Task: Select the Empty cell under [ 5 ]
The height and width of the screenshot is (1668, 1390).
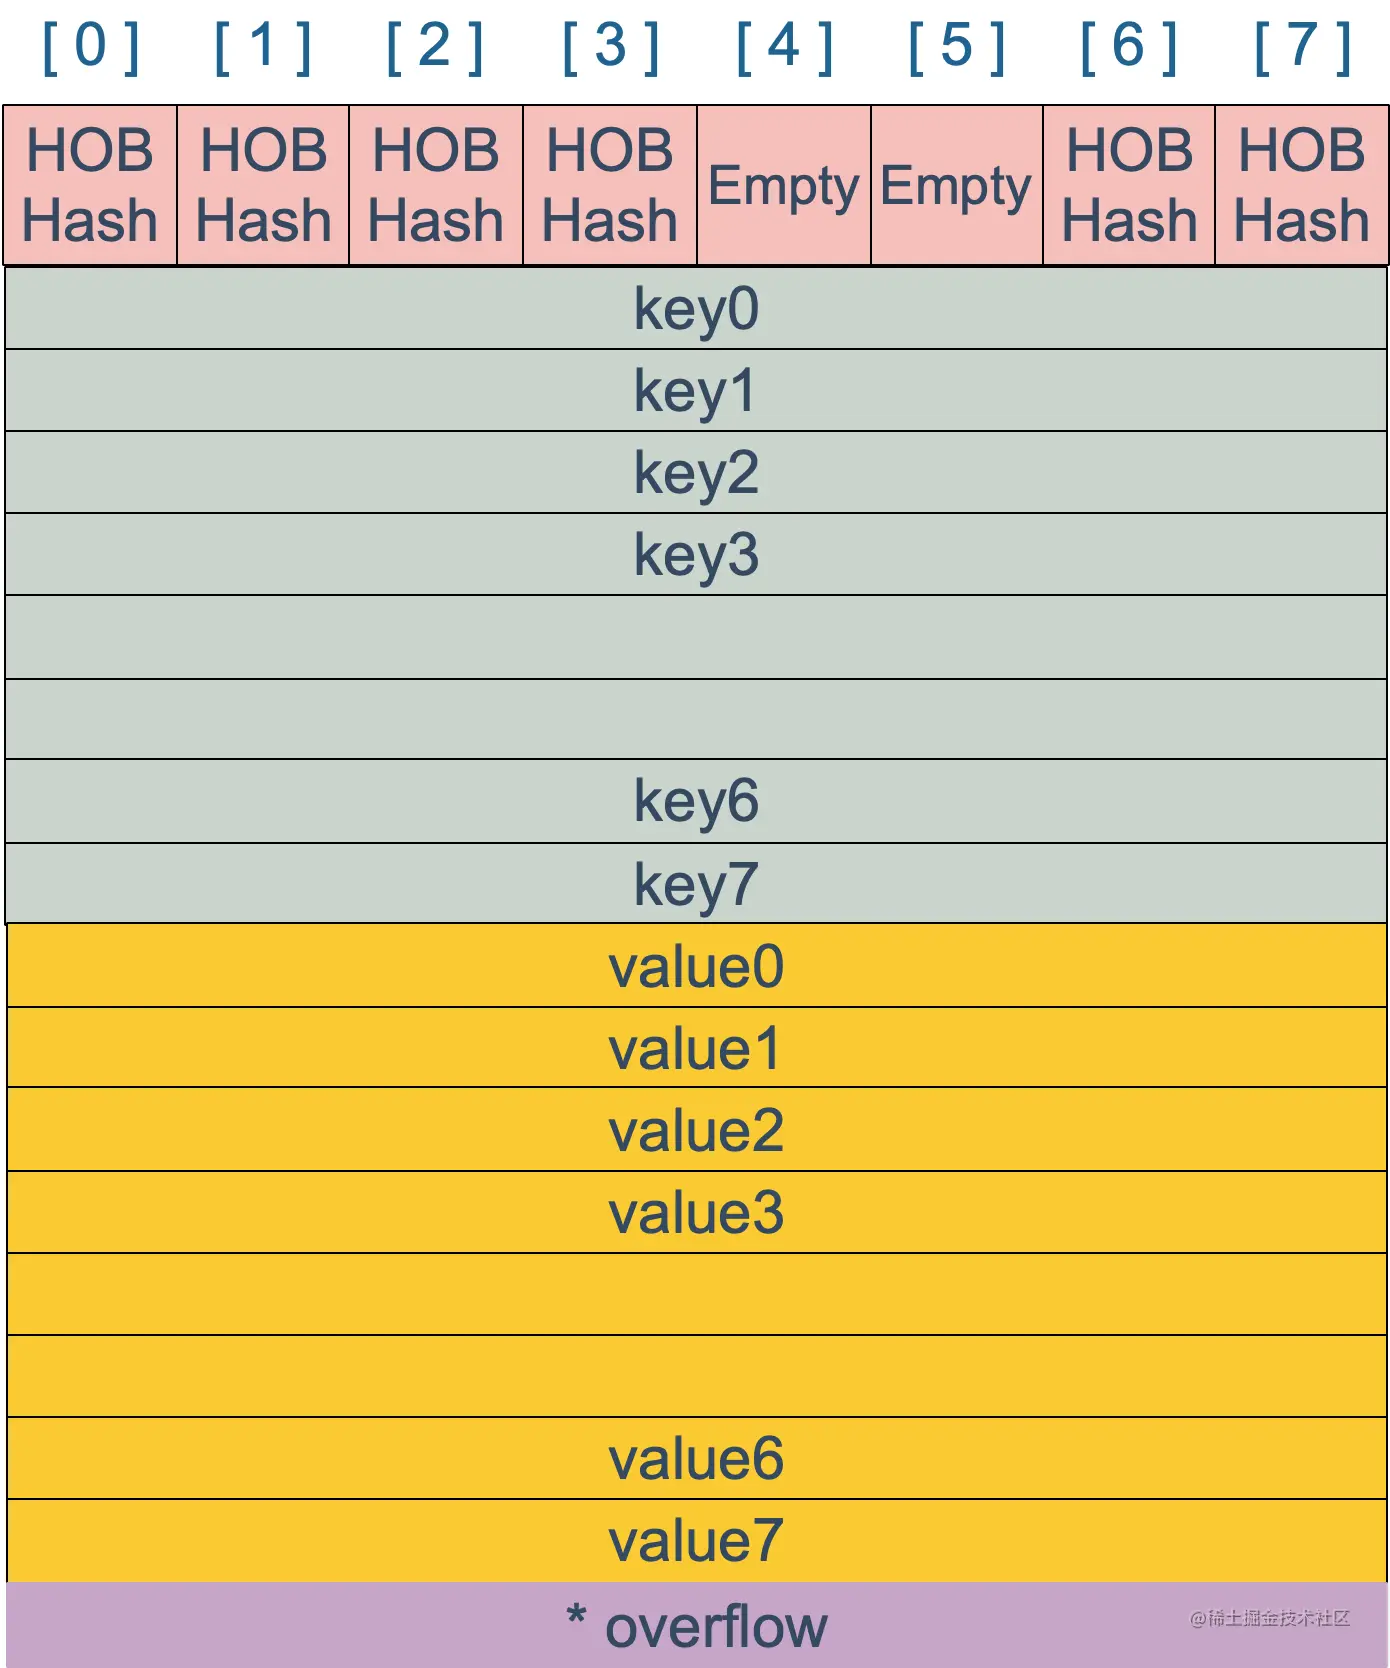Action: pos(957,185)
